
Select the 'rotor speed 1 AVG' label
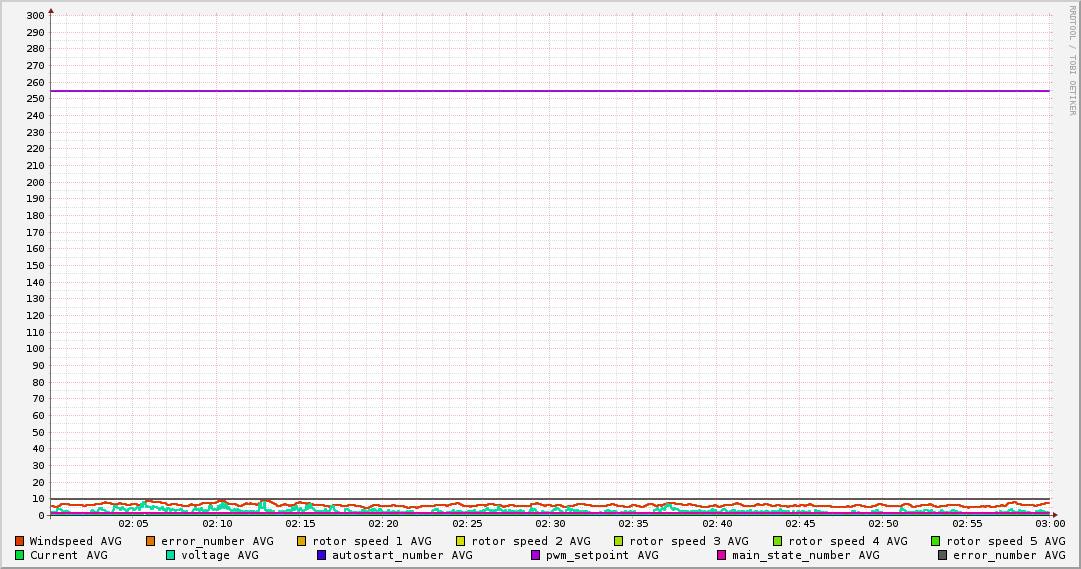click(x=372, y=541)
